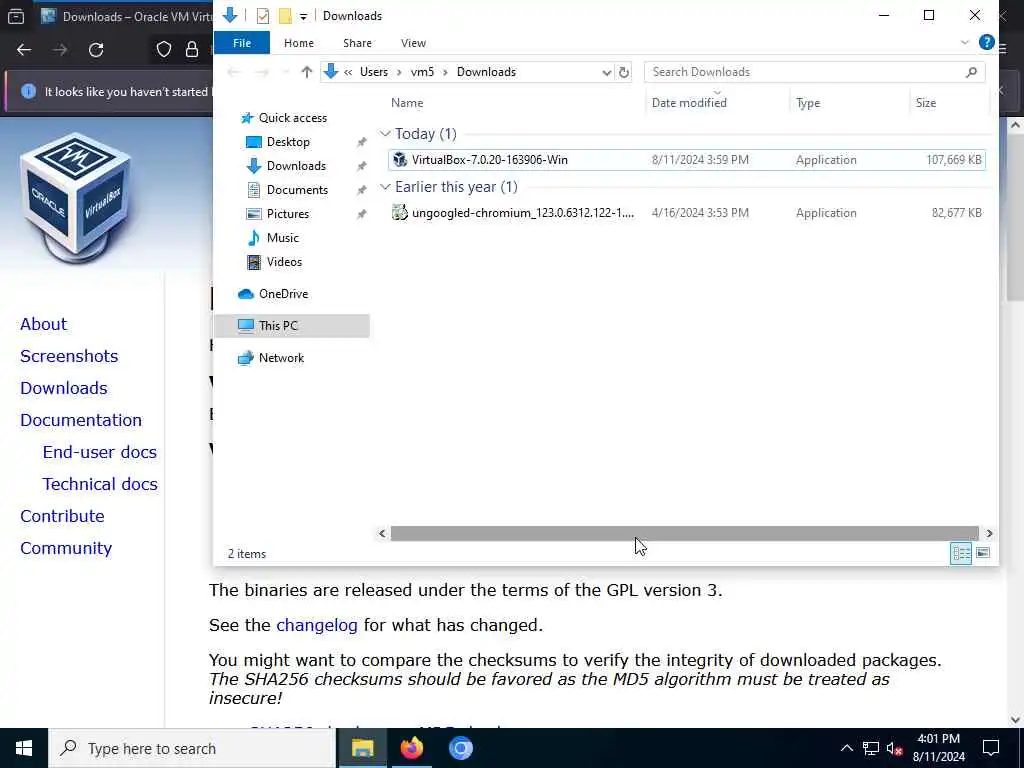This screenshot has width=1024, height=768.
Task: Open the File ribbon tab
Action: click(x=242, y=43)
